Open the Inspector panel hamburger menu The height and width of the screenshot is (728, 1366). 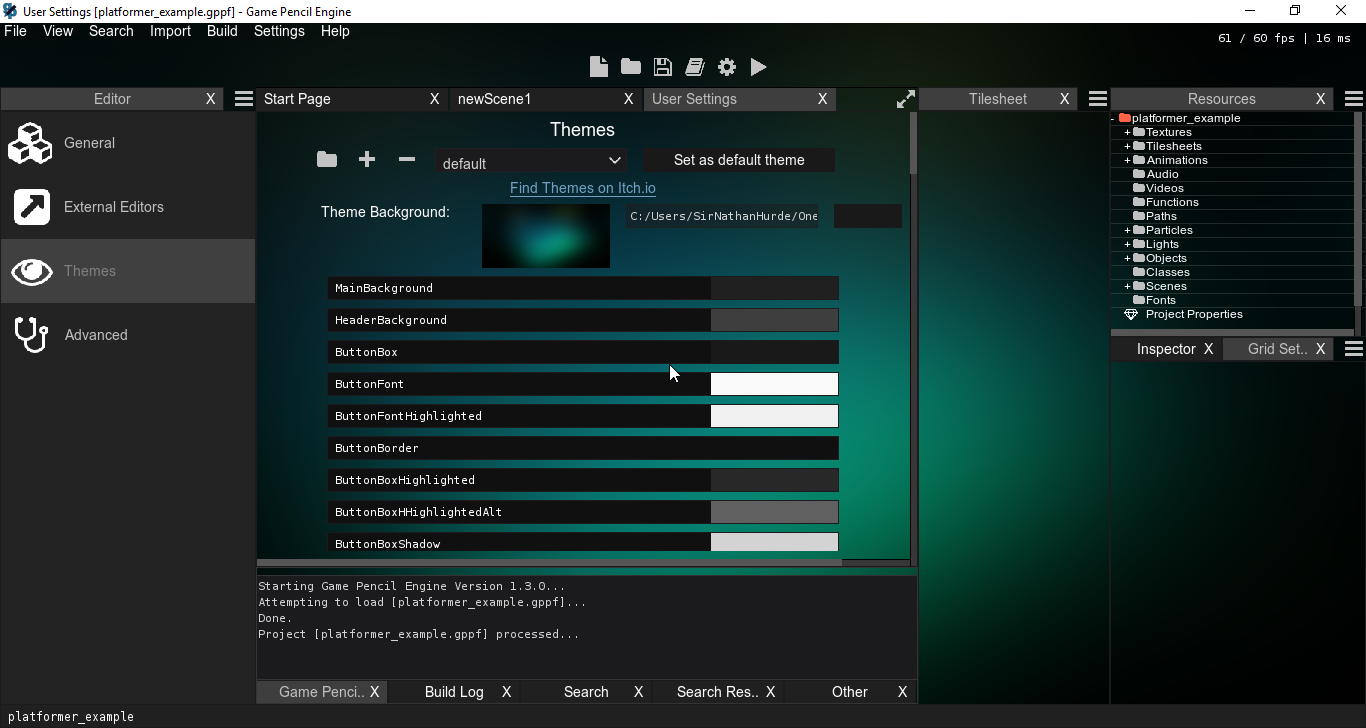(x=1353, y=349)
